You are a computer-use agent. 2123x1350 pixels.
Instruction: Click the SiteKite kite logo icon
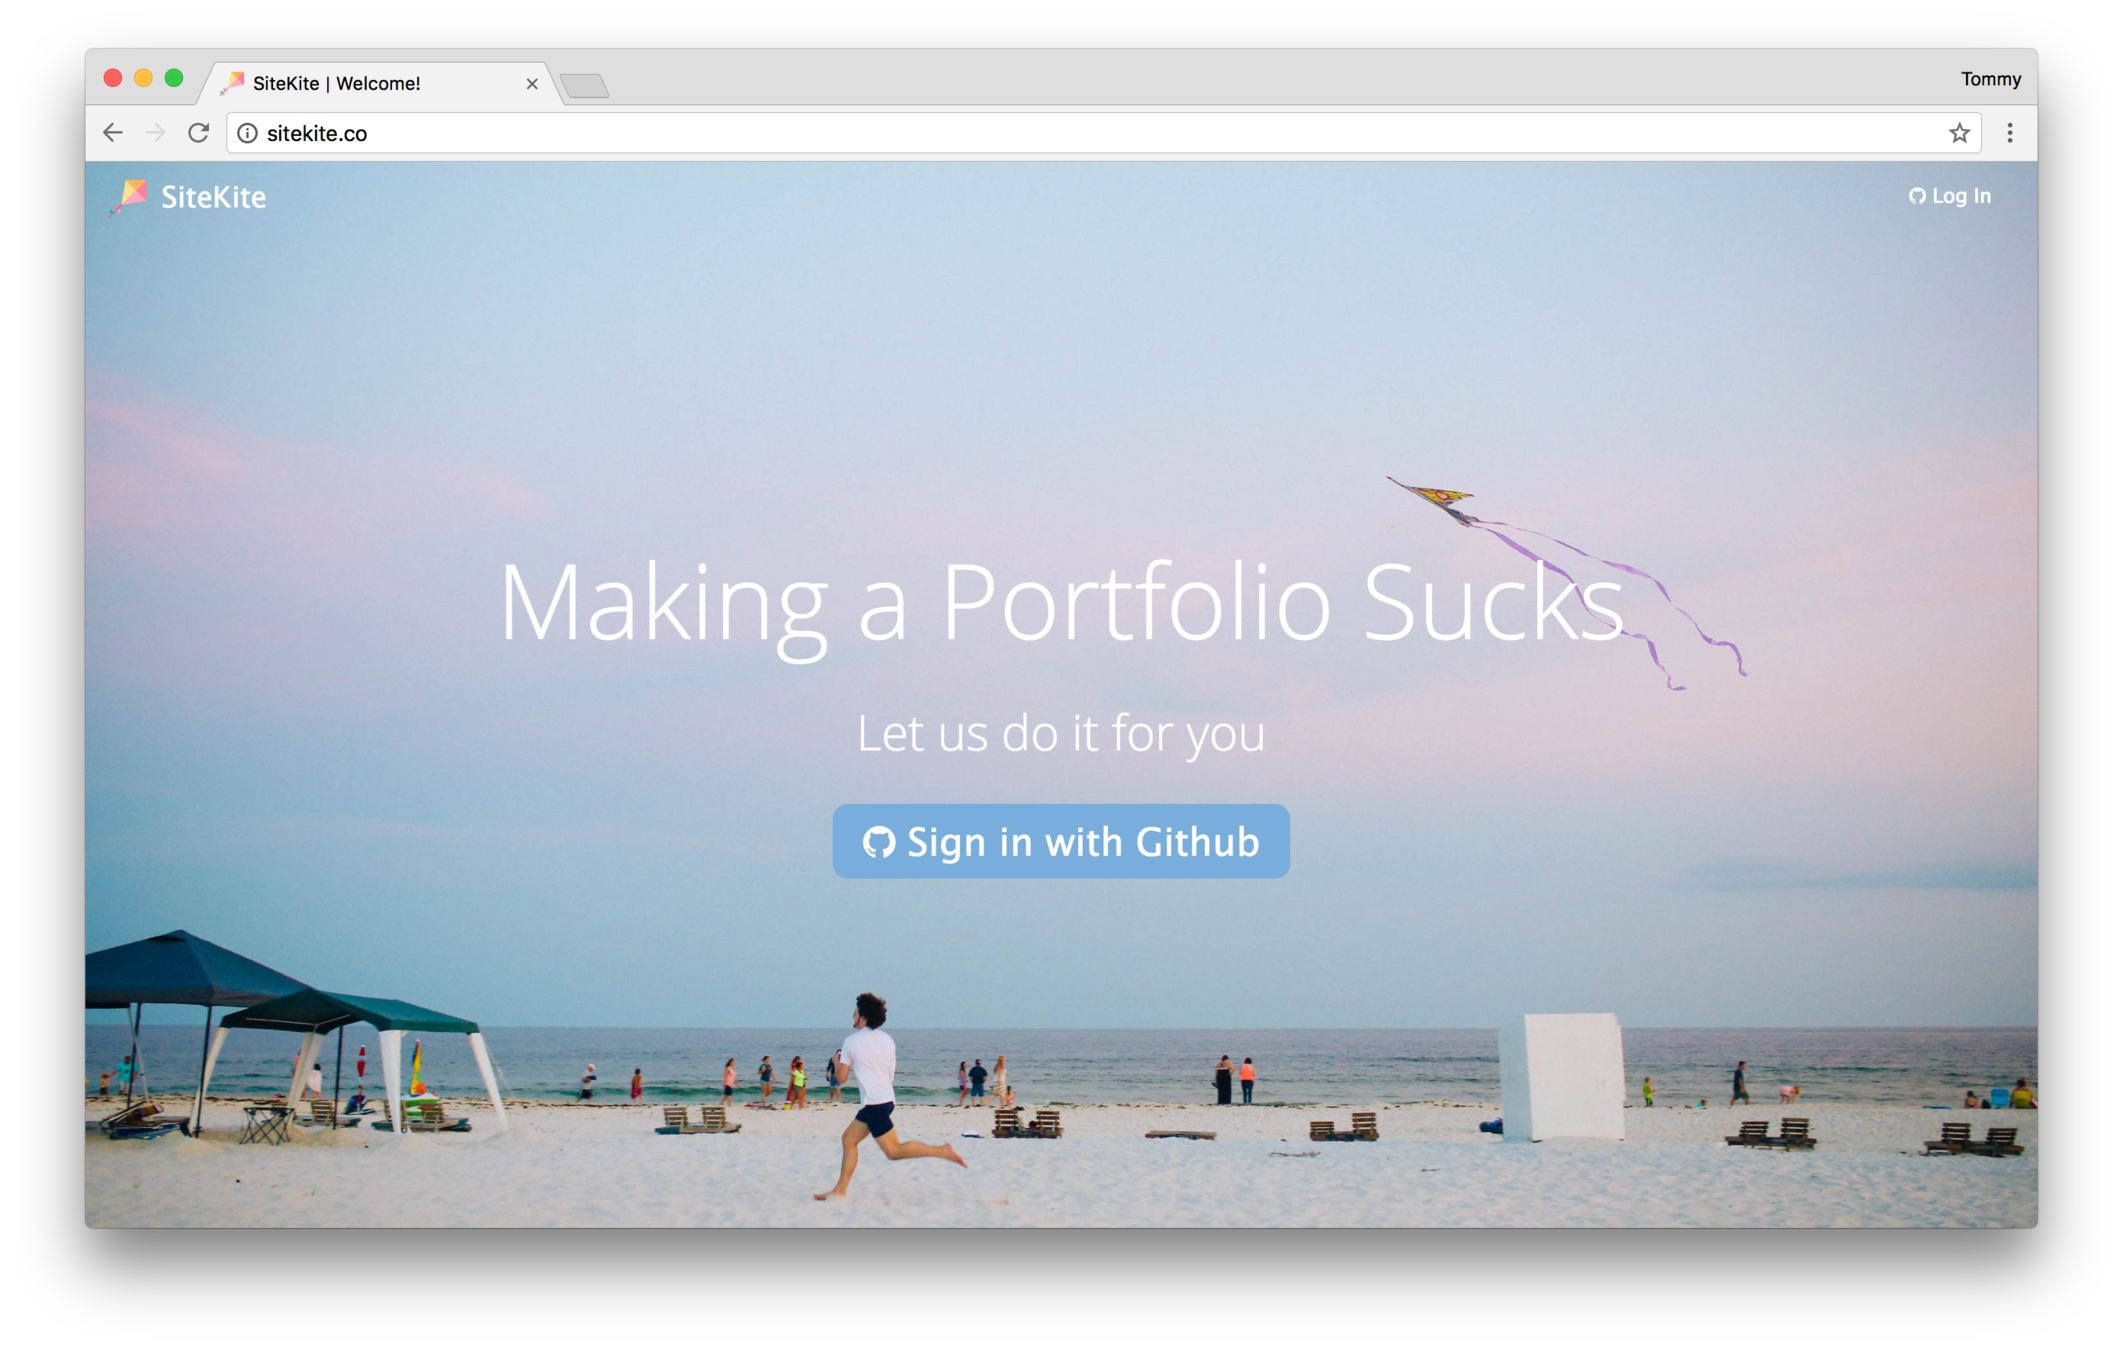(x=129, y=196)
